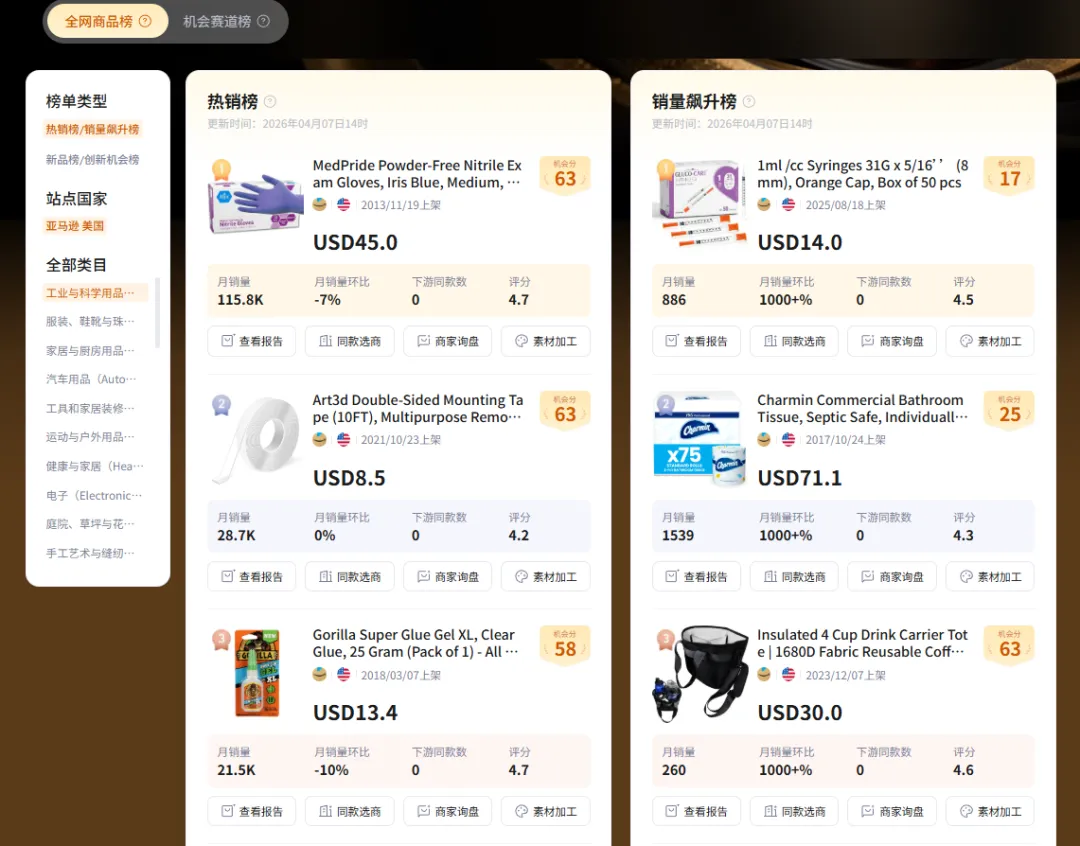Click 查看报告 for Gorilla Super Glue

point(251,812)
